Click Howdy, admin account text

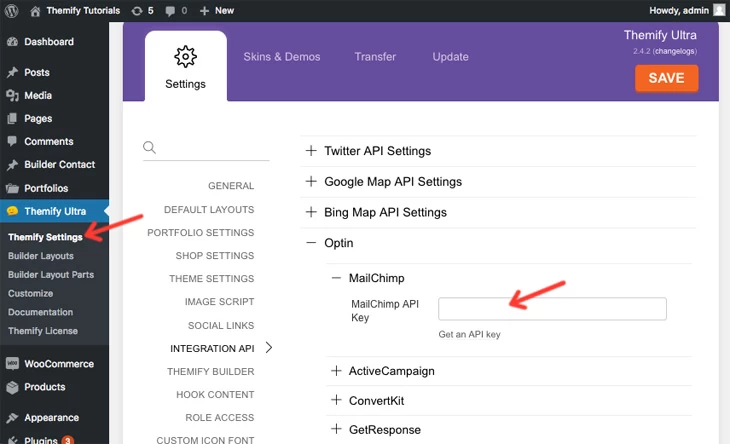coord(679,10)
